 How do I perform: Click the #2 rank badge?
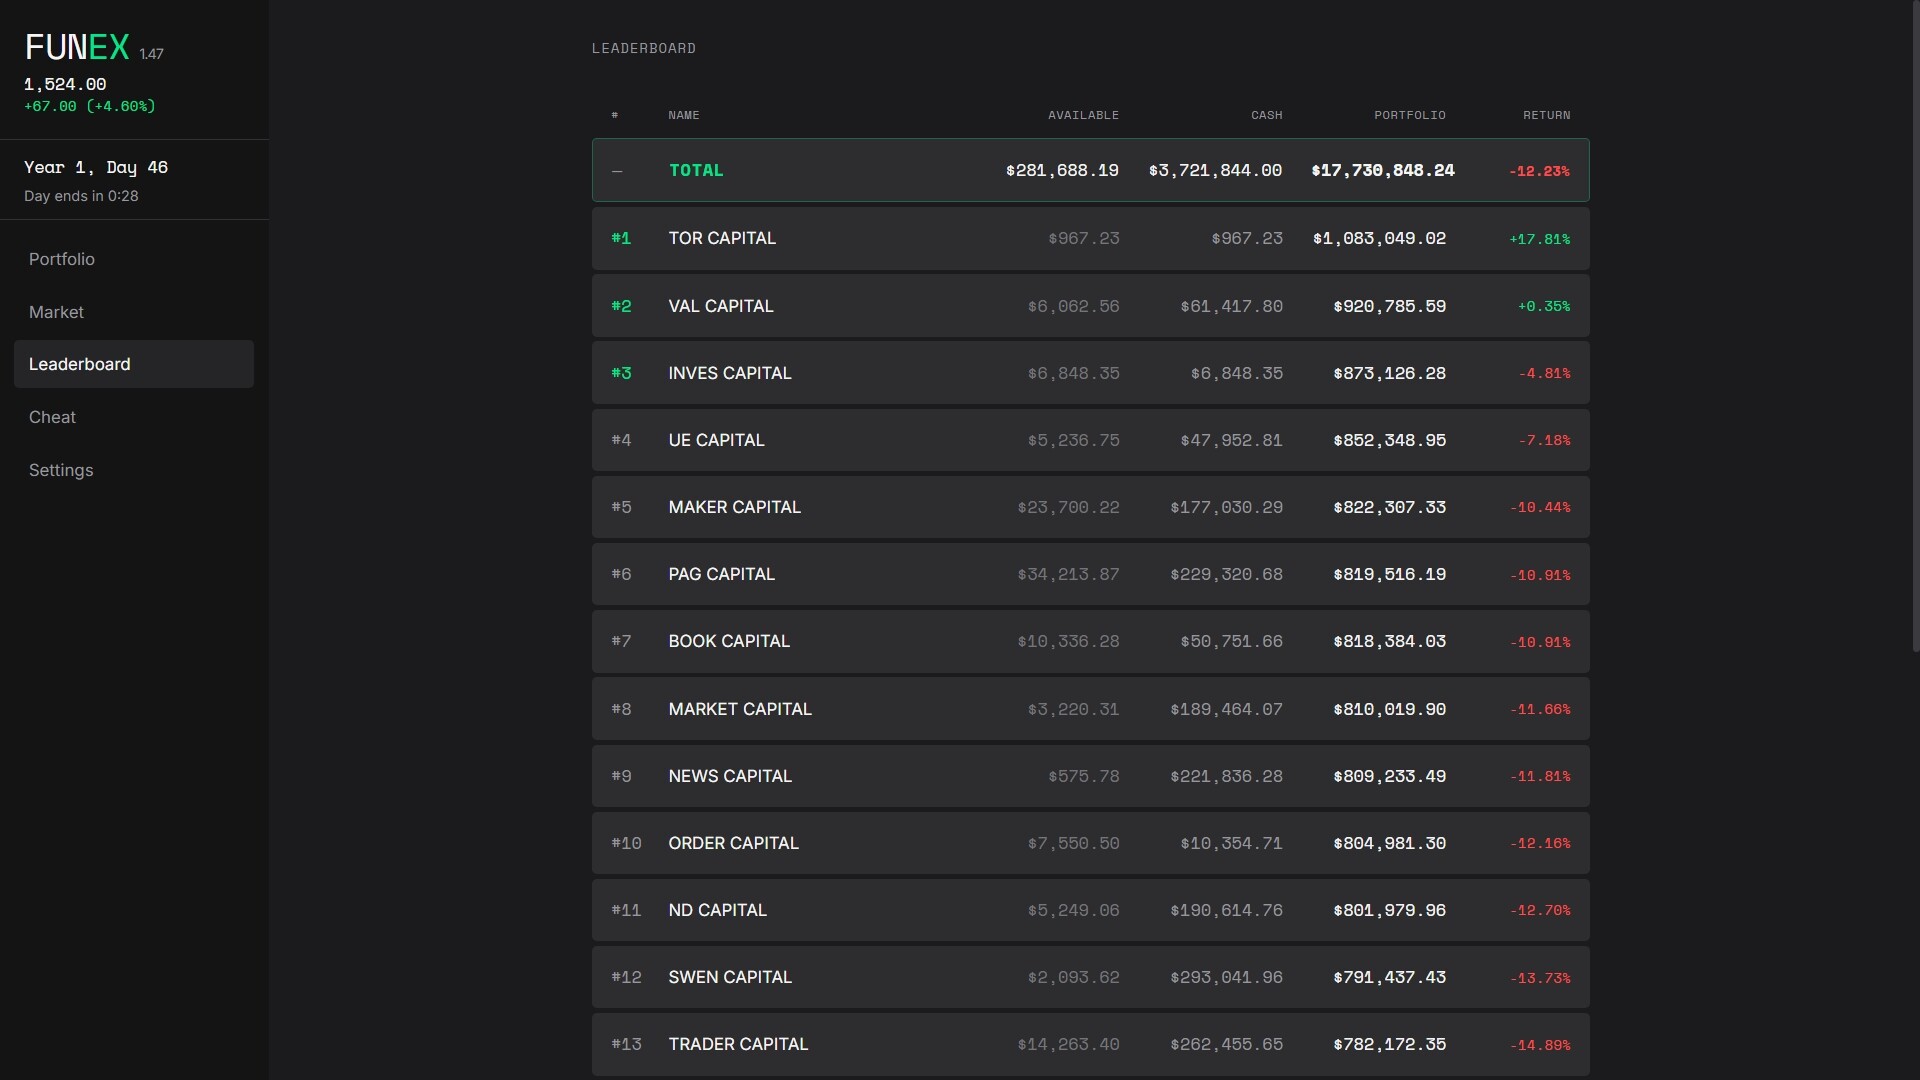click(621, 306)
